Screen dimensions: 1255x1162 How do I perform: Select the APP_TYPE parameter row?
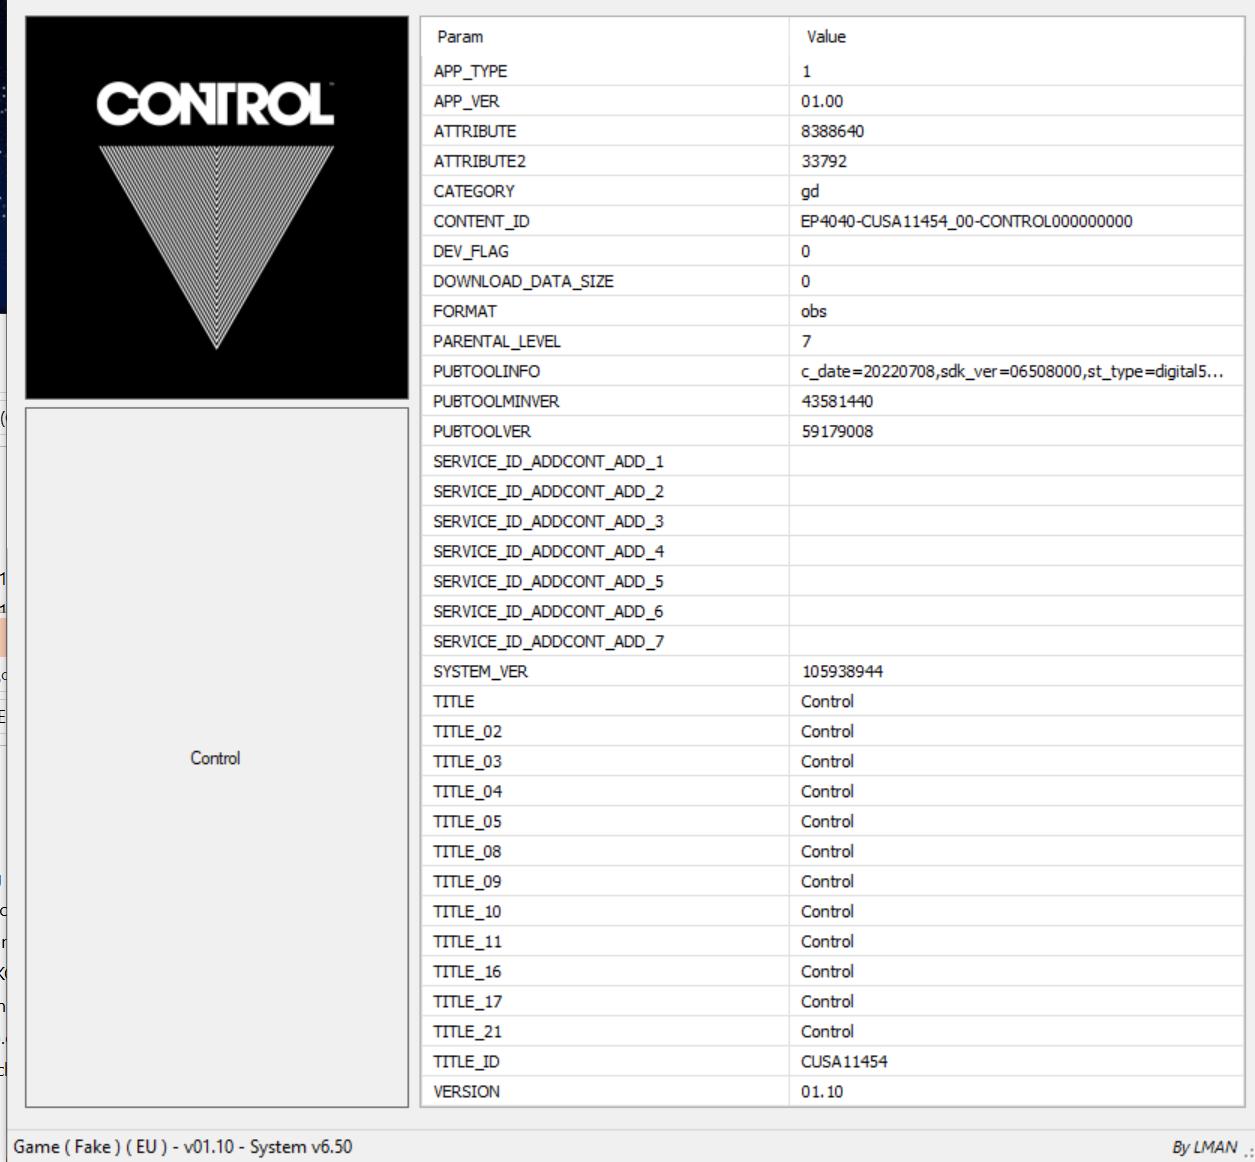click(832, 71)
